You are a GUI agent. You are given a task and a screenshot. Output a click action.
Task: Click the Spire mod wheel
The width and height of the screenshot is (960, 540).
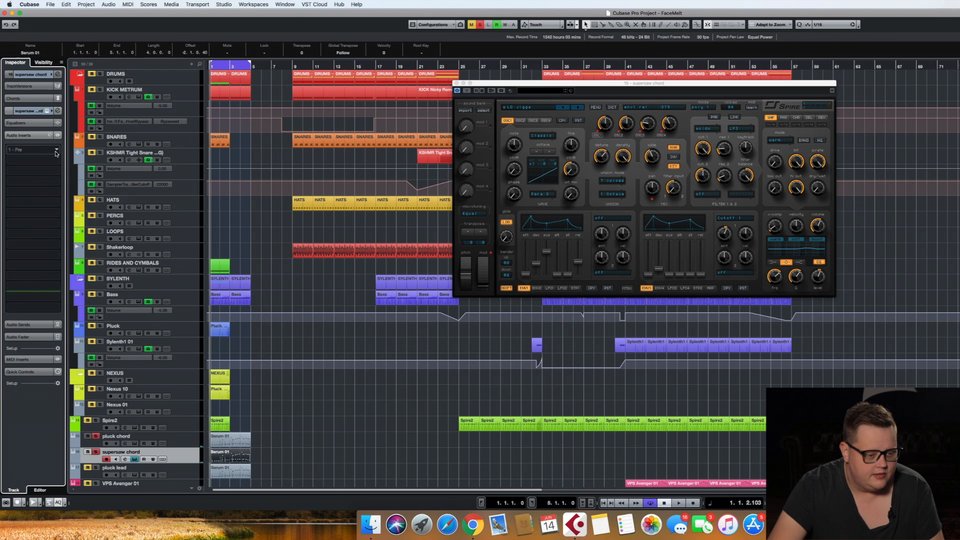[x=483, y=271]
